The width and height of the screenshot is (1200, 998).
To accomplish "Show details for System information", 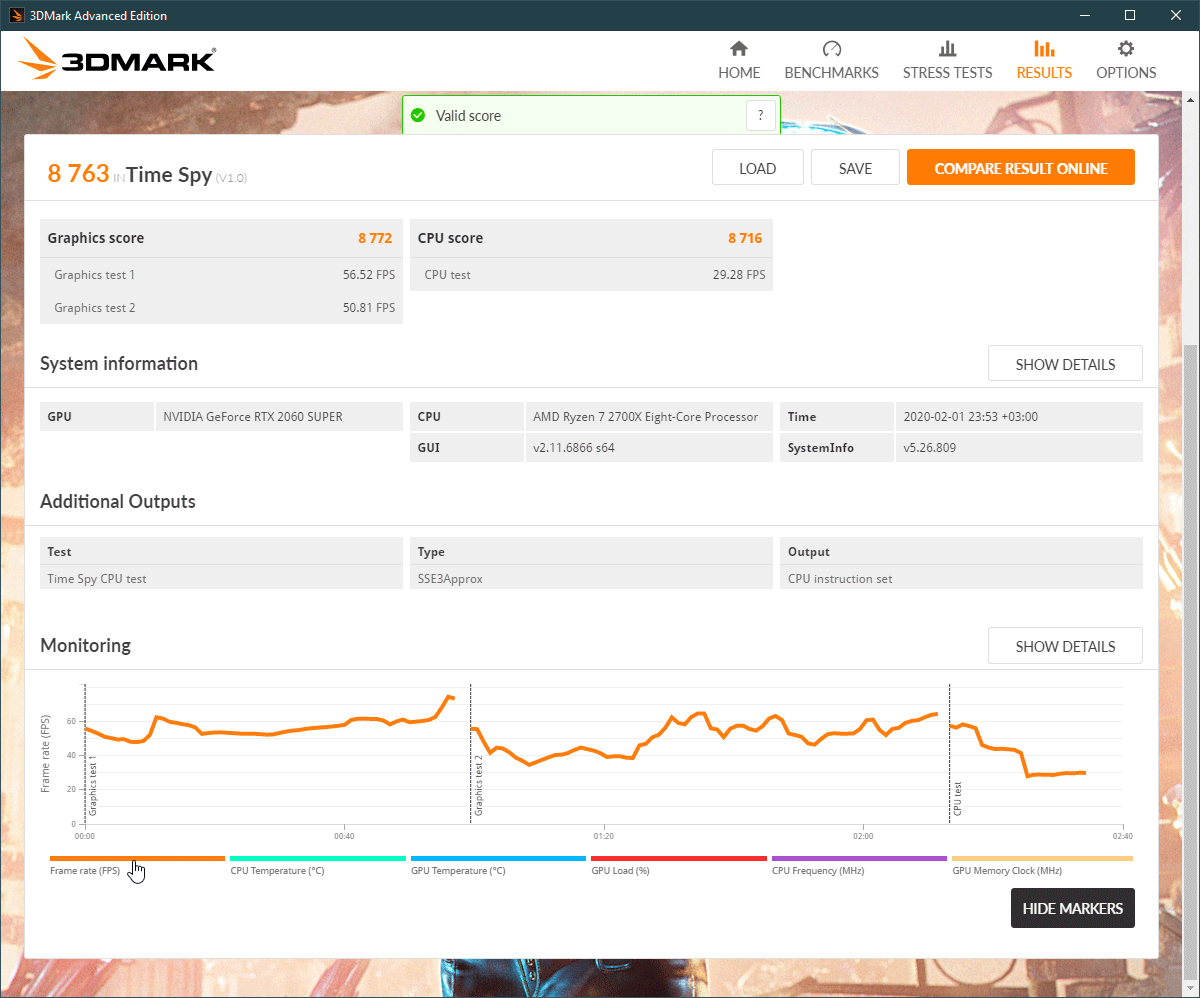I will tap(1065, 364).
